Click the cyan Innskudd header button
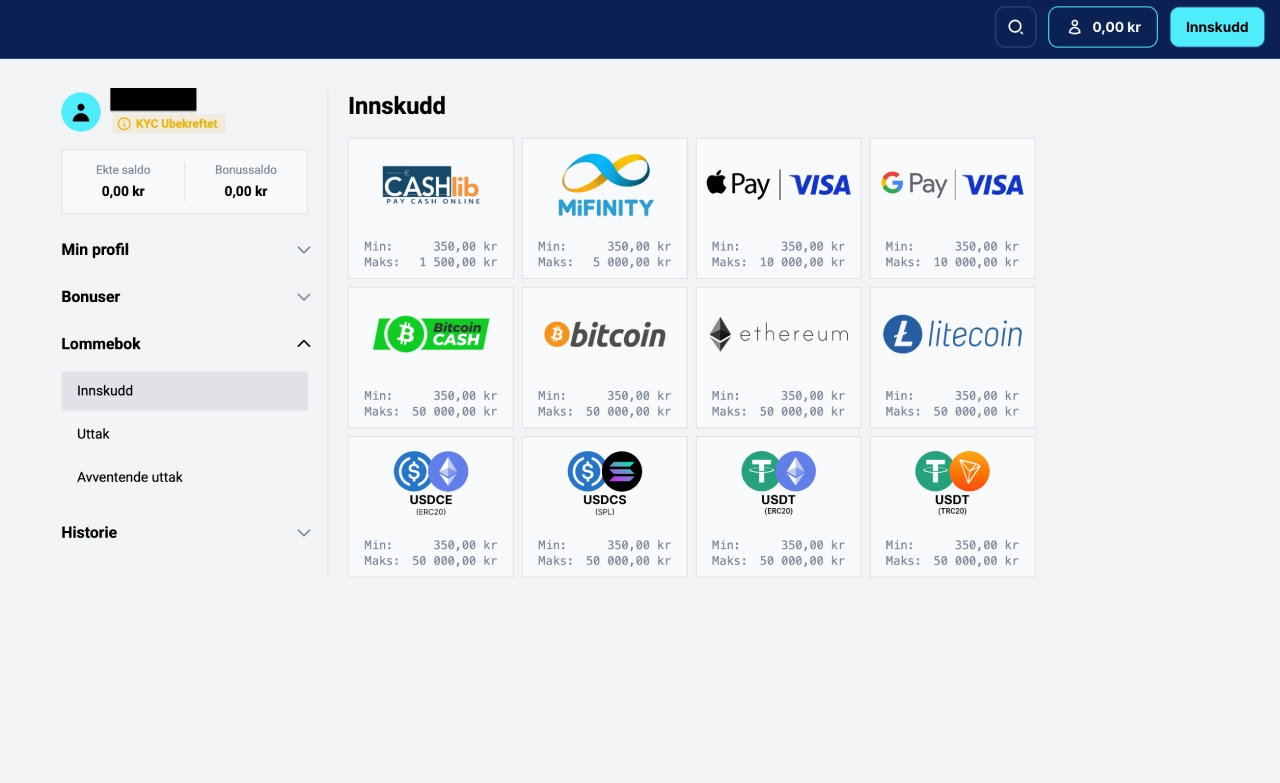Viewport: 1280px width, 783px height. tap(1217, 27)
